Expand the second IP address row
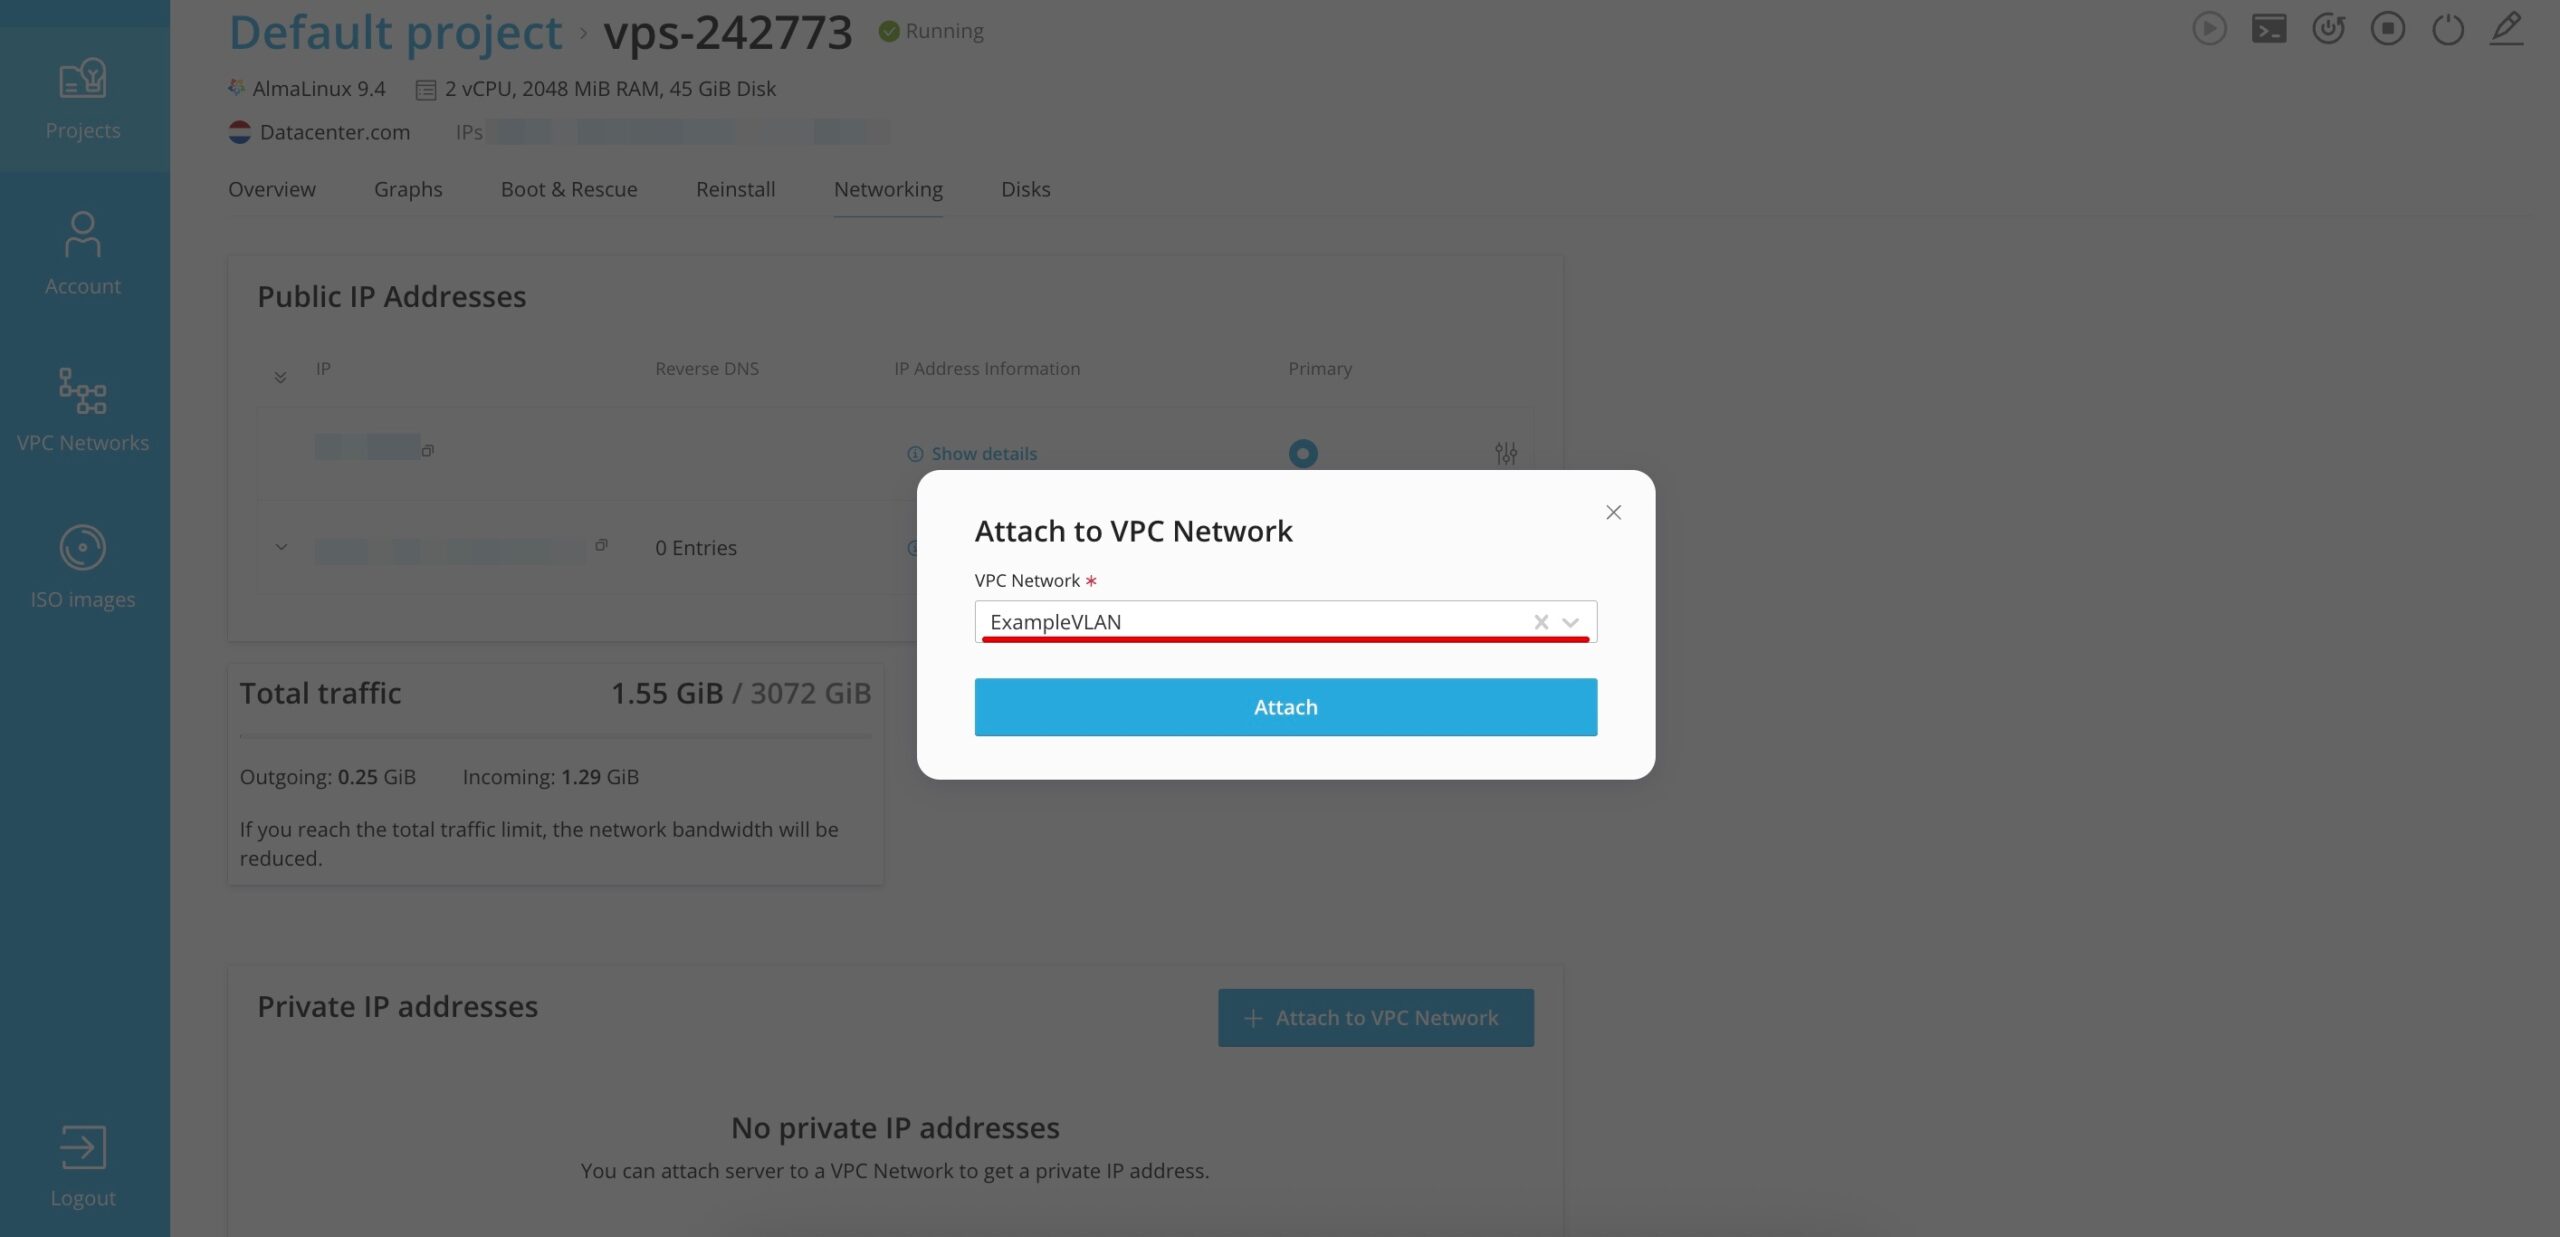This screenshot has width=2560, height=1237. click(281, 547)
